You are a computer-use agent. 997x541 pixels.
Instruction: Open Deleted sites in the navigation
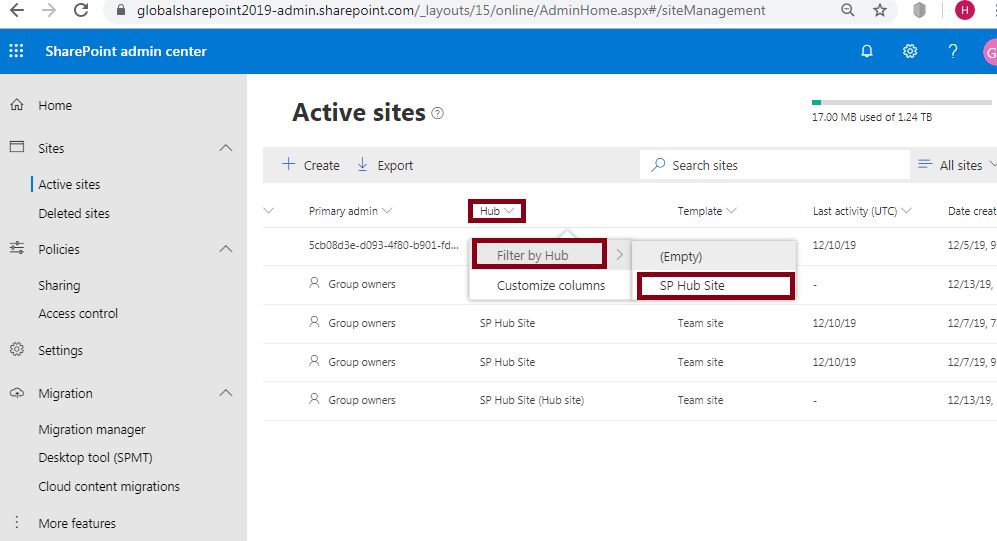pyautogui.click(x=74, y=214)
